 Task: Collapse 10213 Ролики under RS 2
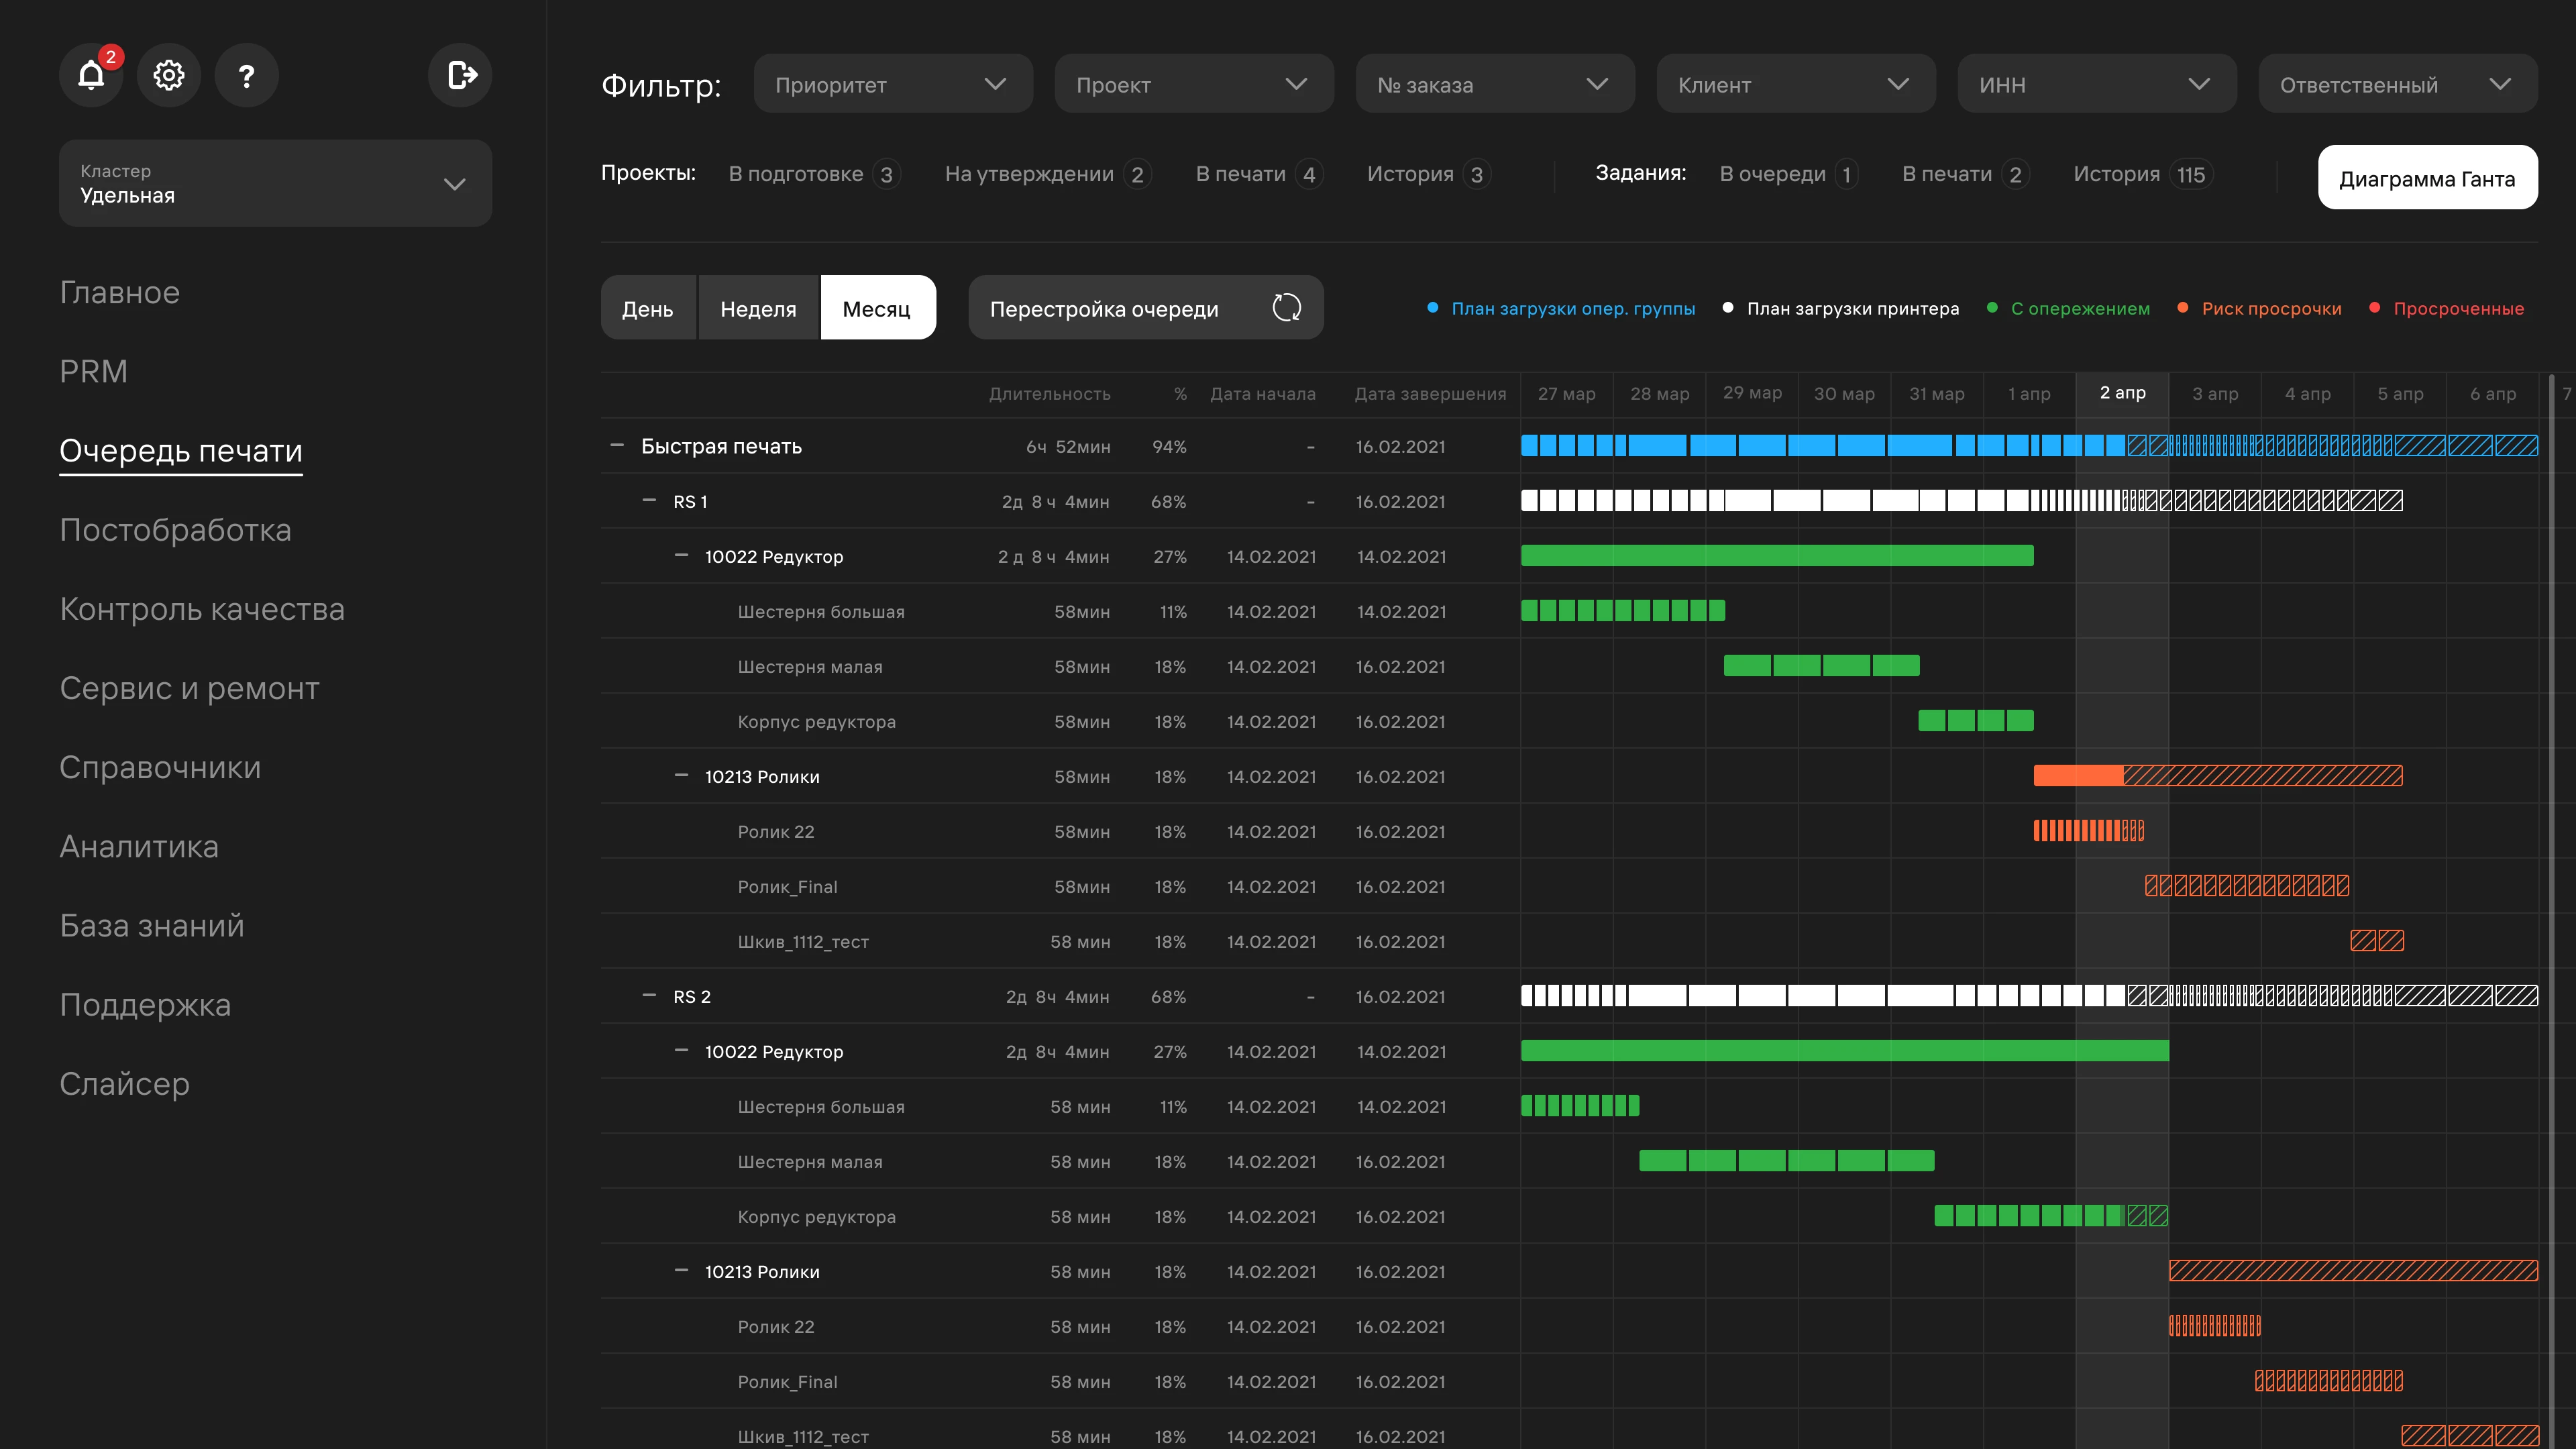[x=681, y=1270]
